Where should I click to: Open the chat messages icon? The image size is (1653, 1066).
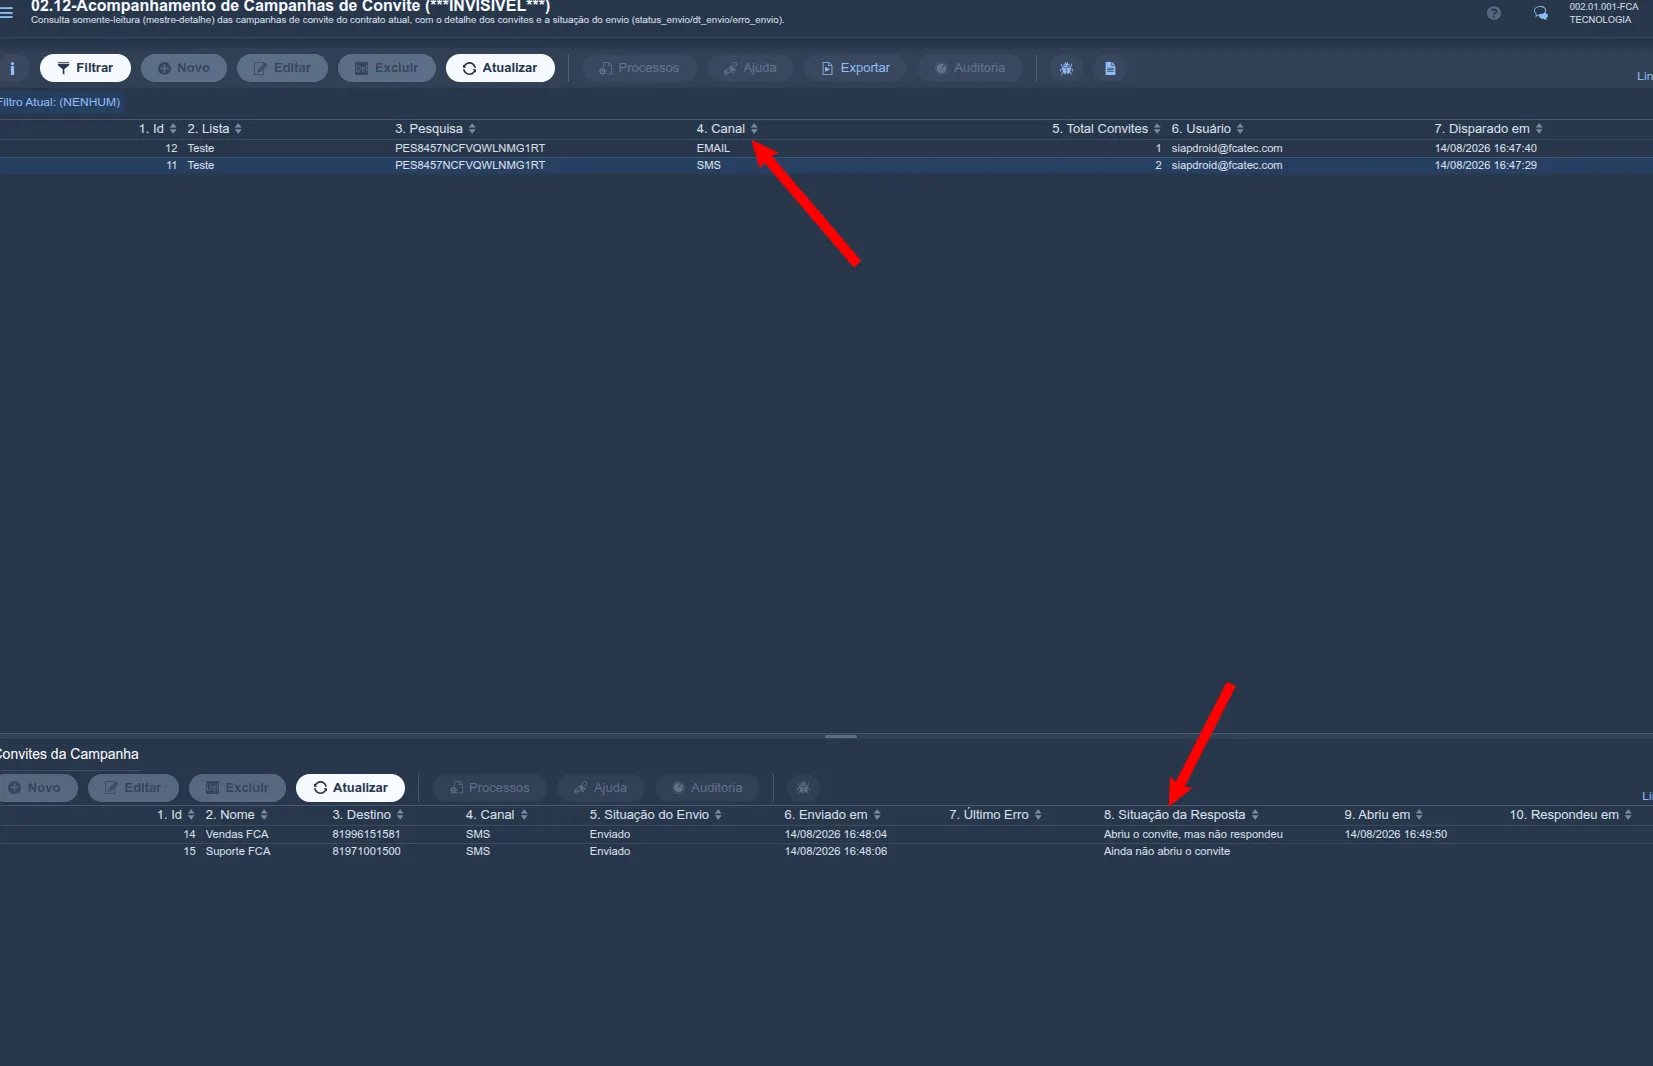click(1541, 13)
